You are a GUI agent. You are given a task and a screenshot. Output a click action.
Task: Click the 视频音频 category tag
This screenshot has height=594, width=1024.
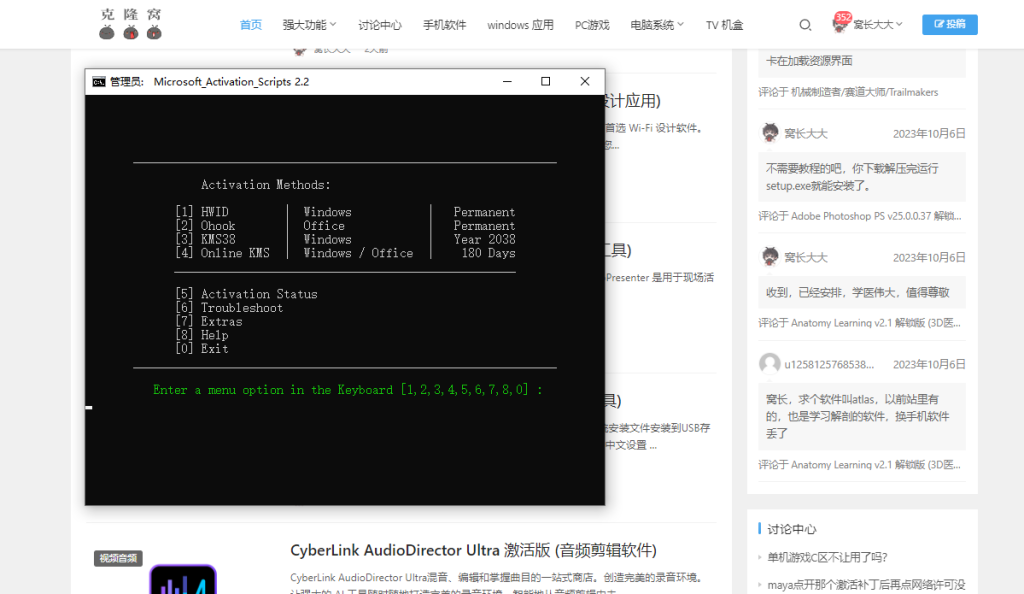pyautogui.click(x=118, y=558)
